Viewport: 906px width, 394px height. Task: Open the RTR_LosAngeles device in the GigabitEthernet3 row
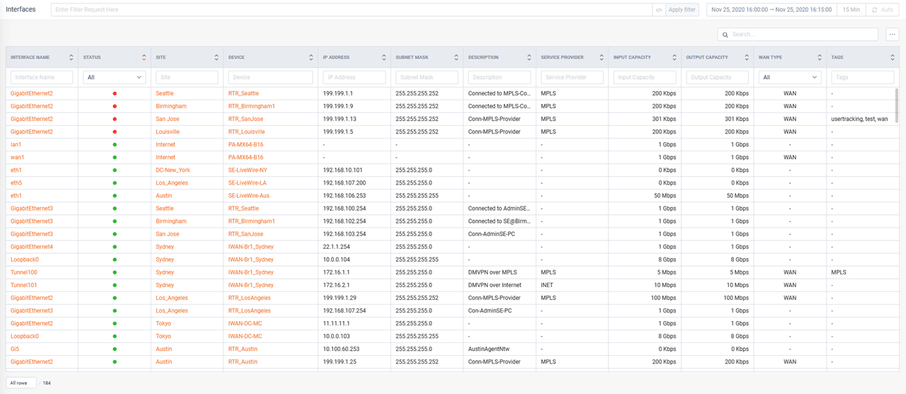[x=249, y=311]
